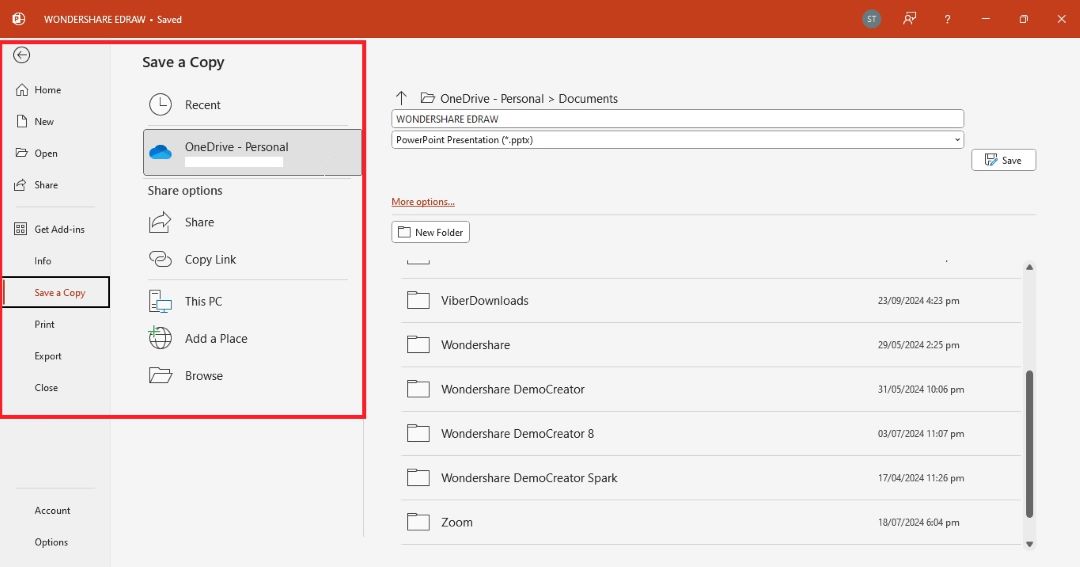This screenshot has width=1080, height=567.
Task: Click the Browse folder icon
Action: pyautogui.click(x=160, y=375)
